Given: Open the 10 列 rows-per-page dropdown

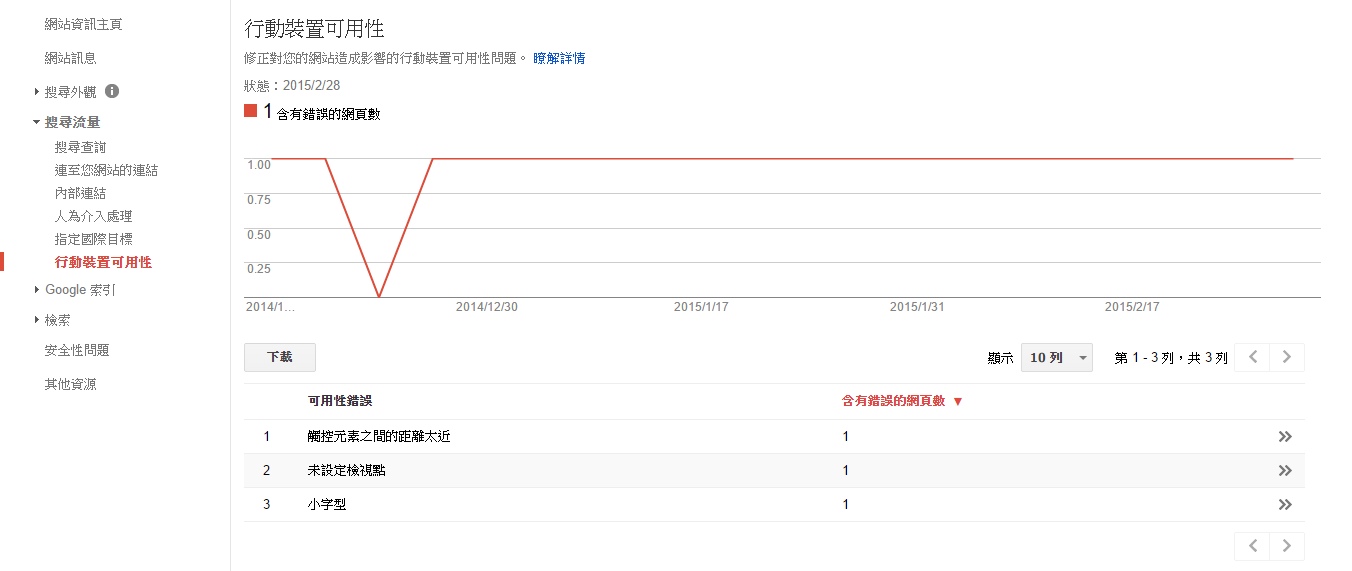Looking at the screenshot, I should coord(1056,358).
